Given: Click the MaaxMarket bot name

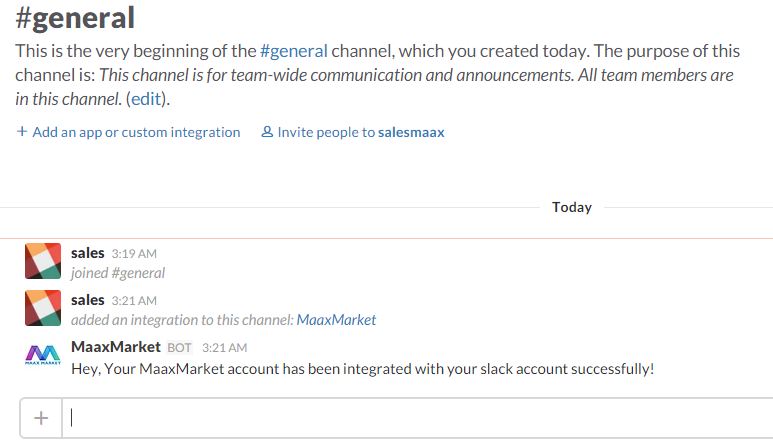Looking at the screenshot, I should tap(116, 347).
